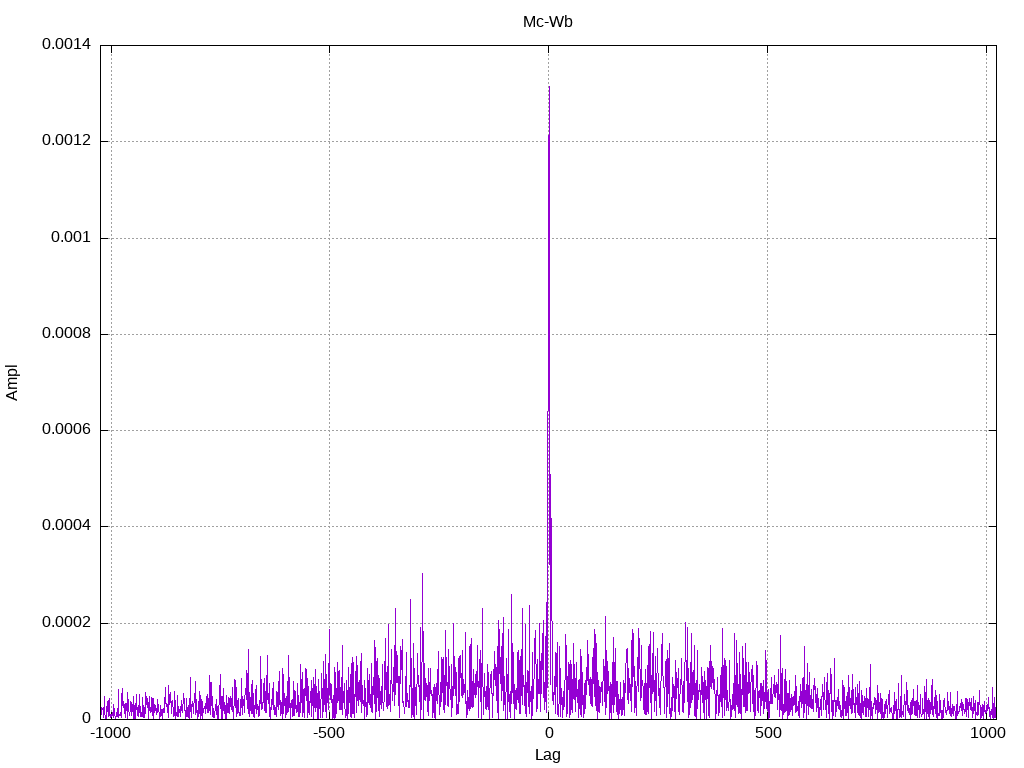Click the Ampl y-axis label

coord(12,383)
